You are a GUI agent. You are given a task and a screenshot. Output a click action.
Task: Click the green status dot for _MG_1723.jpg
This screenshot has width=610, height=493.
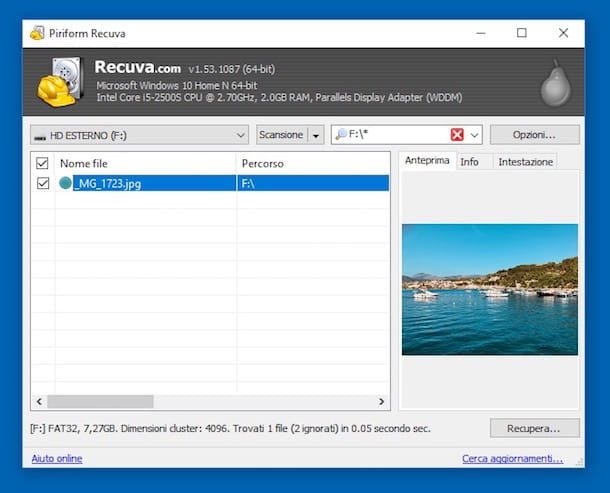[x=65, y=183]
